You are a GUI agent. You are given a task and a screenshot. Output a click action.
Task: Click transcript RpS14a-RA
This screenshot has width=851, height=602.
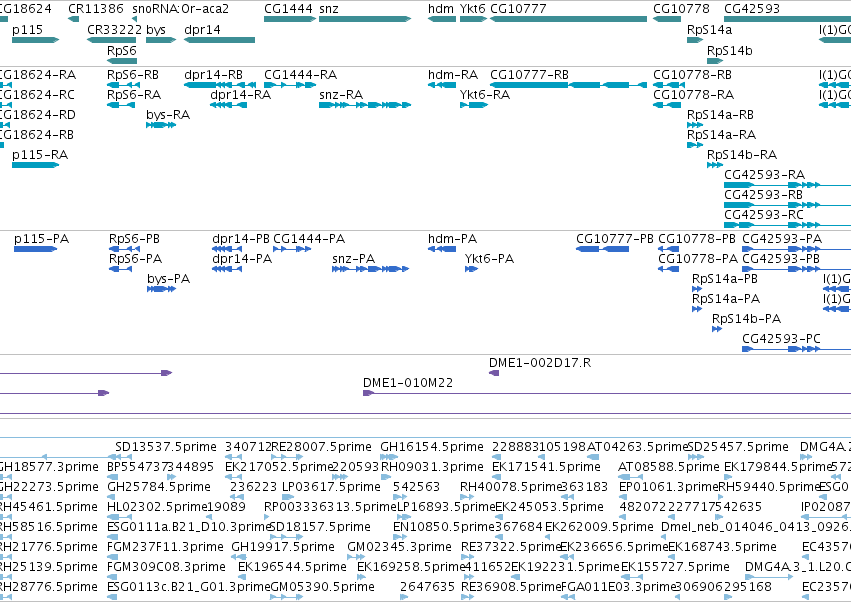tap(695, 145)
